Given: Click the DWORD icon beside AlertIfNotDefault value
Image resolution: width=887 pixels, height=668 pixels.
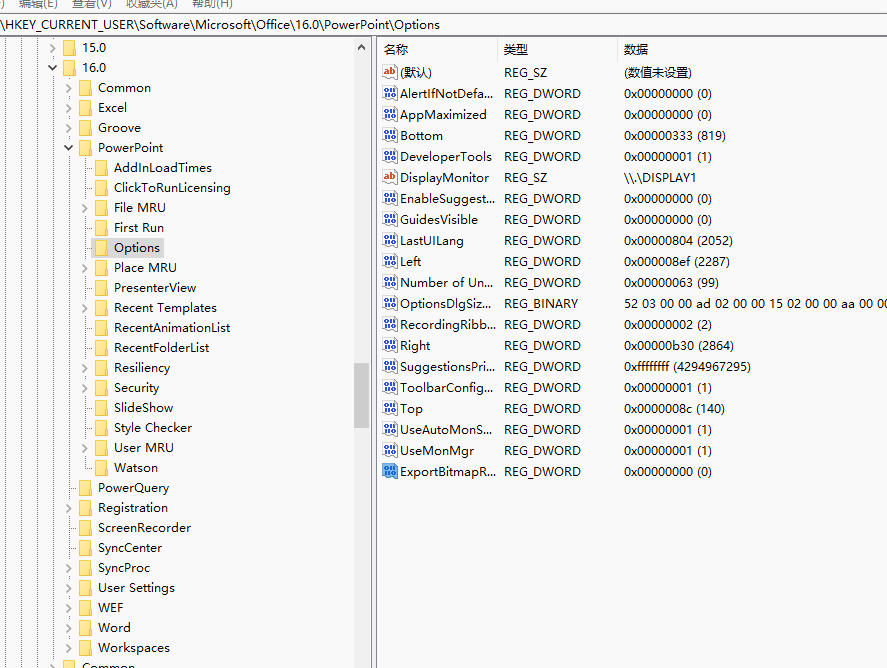Looking at the screenshot, I should tap(389, 93).
